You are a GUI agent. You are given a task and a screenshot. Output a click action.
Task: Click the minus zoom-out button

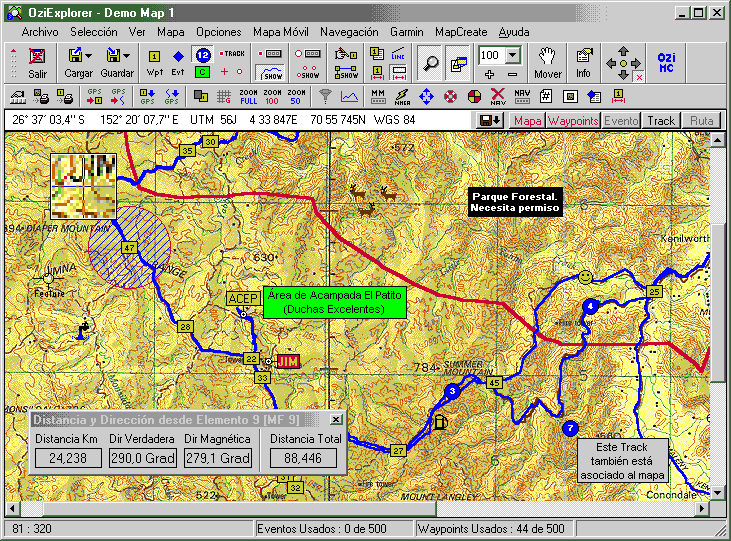coord(512,74)
